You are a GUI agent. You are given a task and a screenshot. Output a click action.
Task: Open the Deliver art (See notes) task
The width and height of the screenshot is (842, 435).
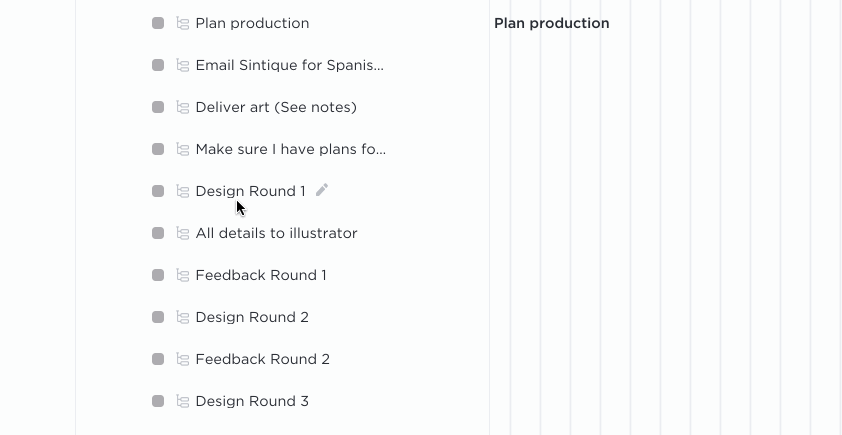point(276,107)
